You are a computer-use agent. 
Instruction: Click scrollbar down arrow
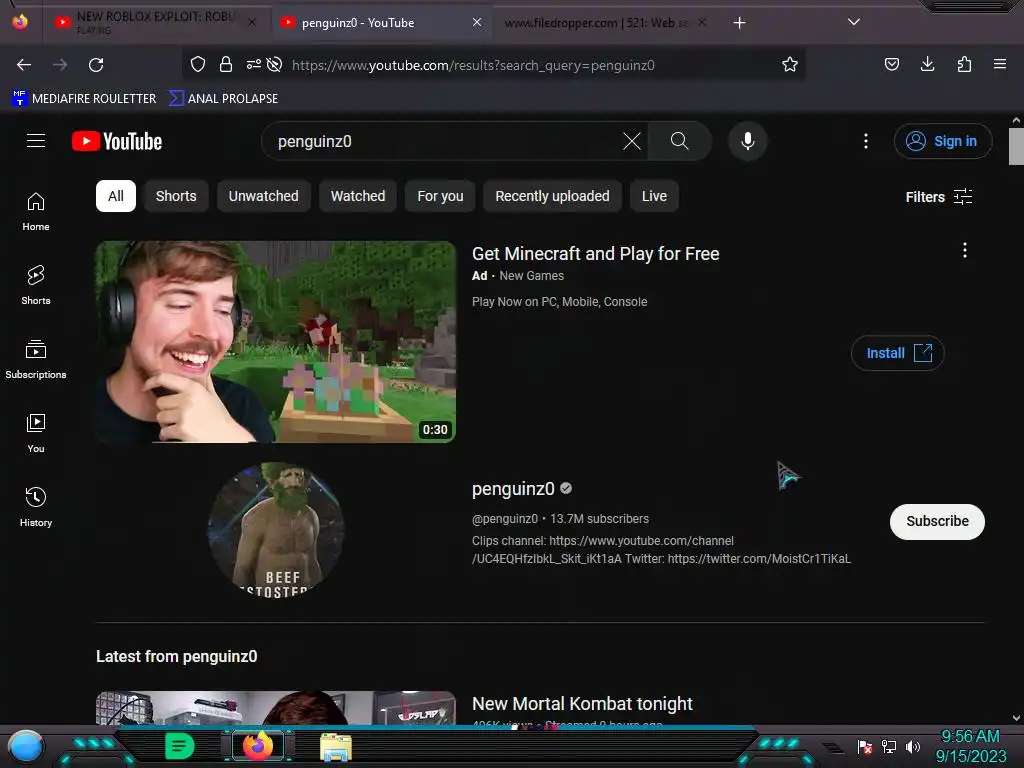point(1016,718)
